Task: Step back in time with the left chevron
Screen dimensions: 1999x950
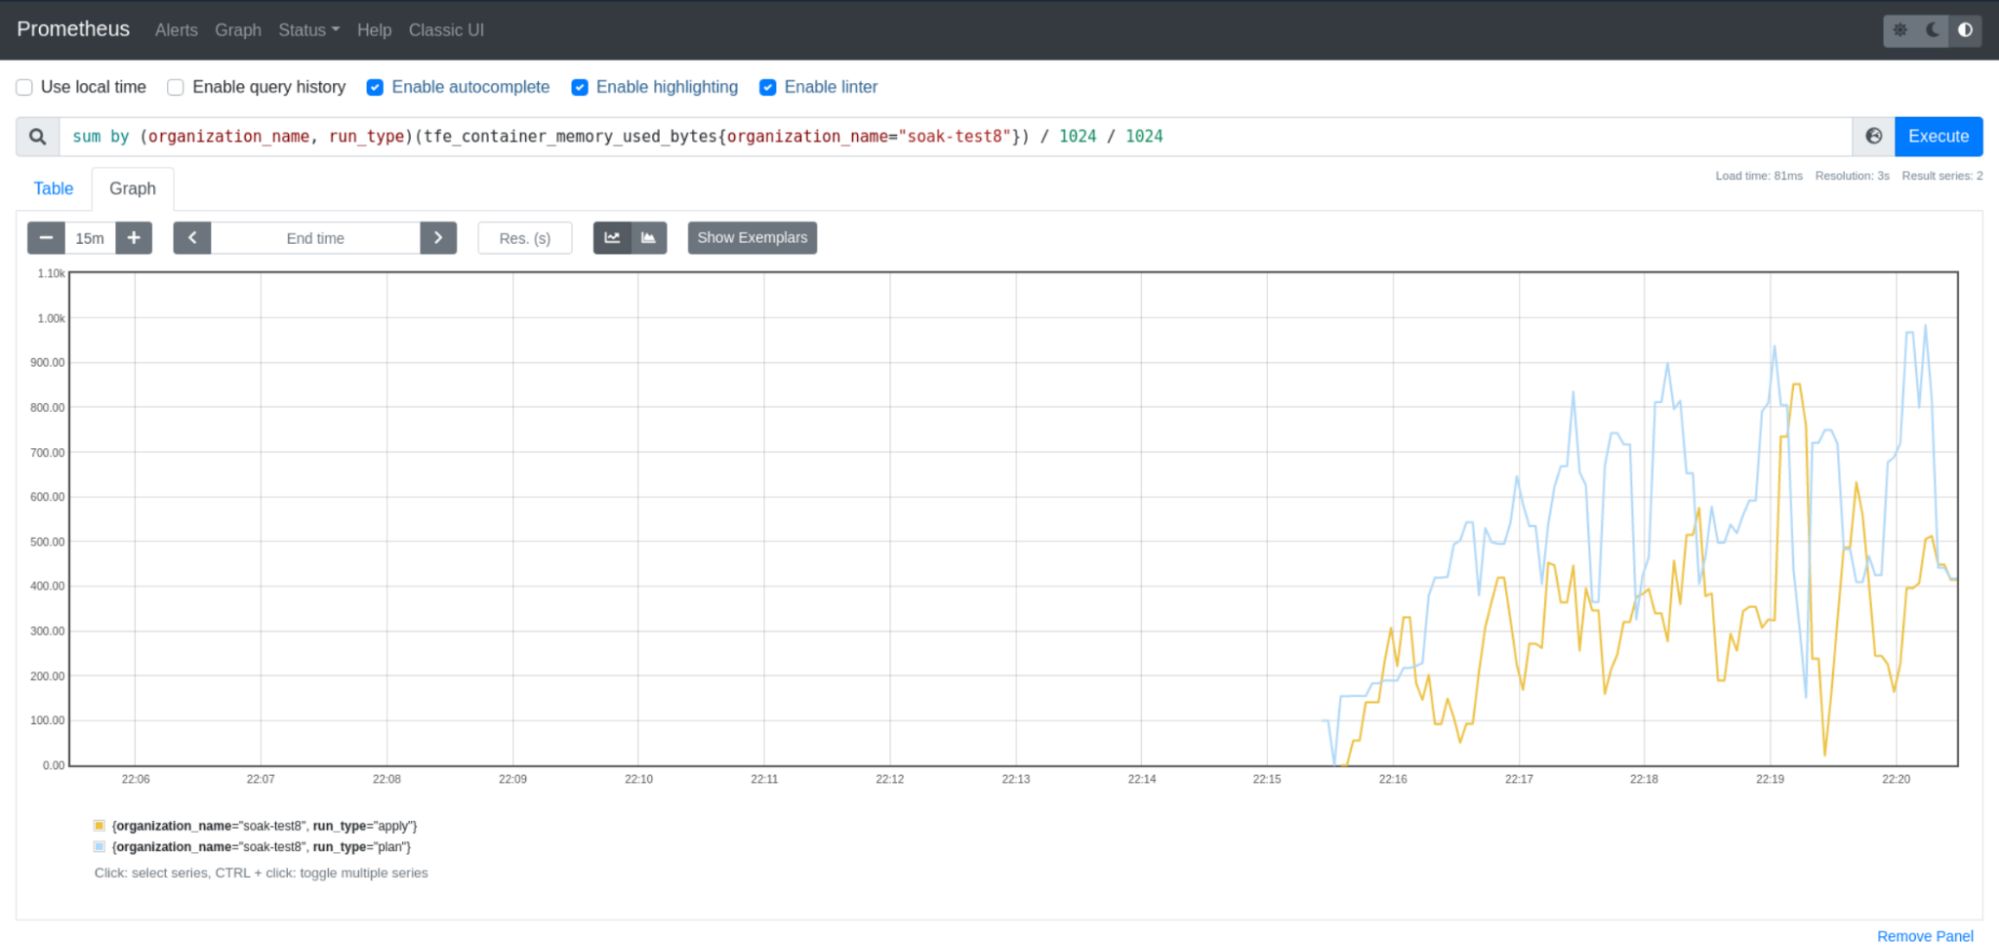Action: (x=192, y=237)
